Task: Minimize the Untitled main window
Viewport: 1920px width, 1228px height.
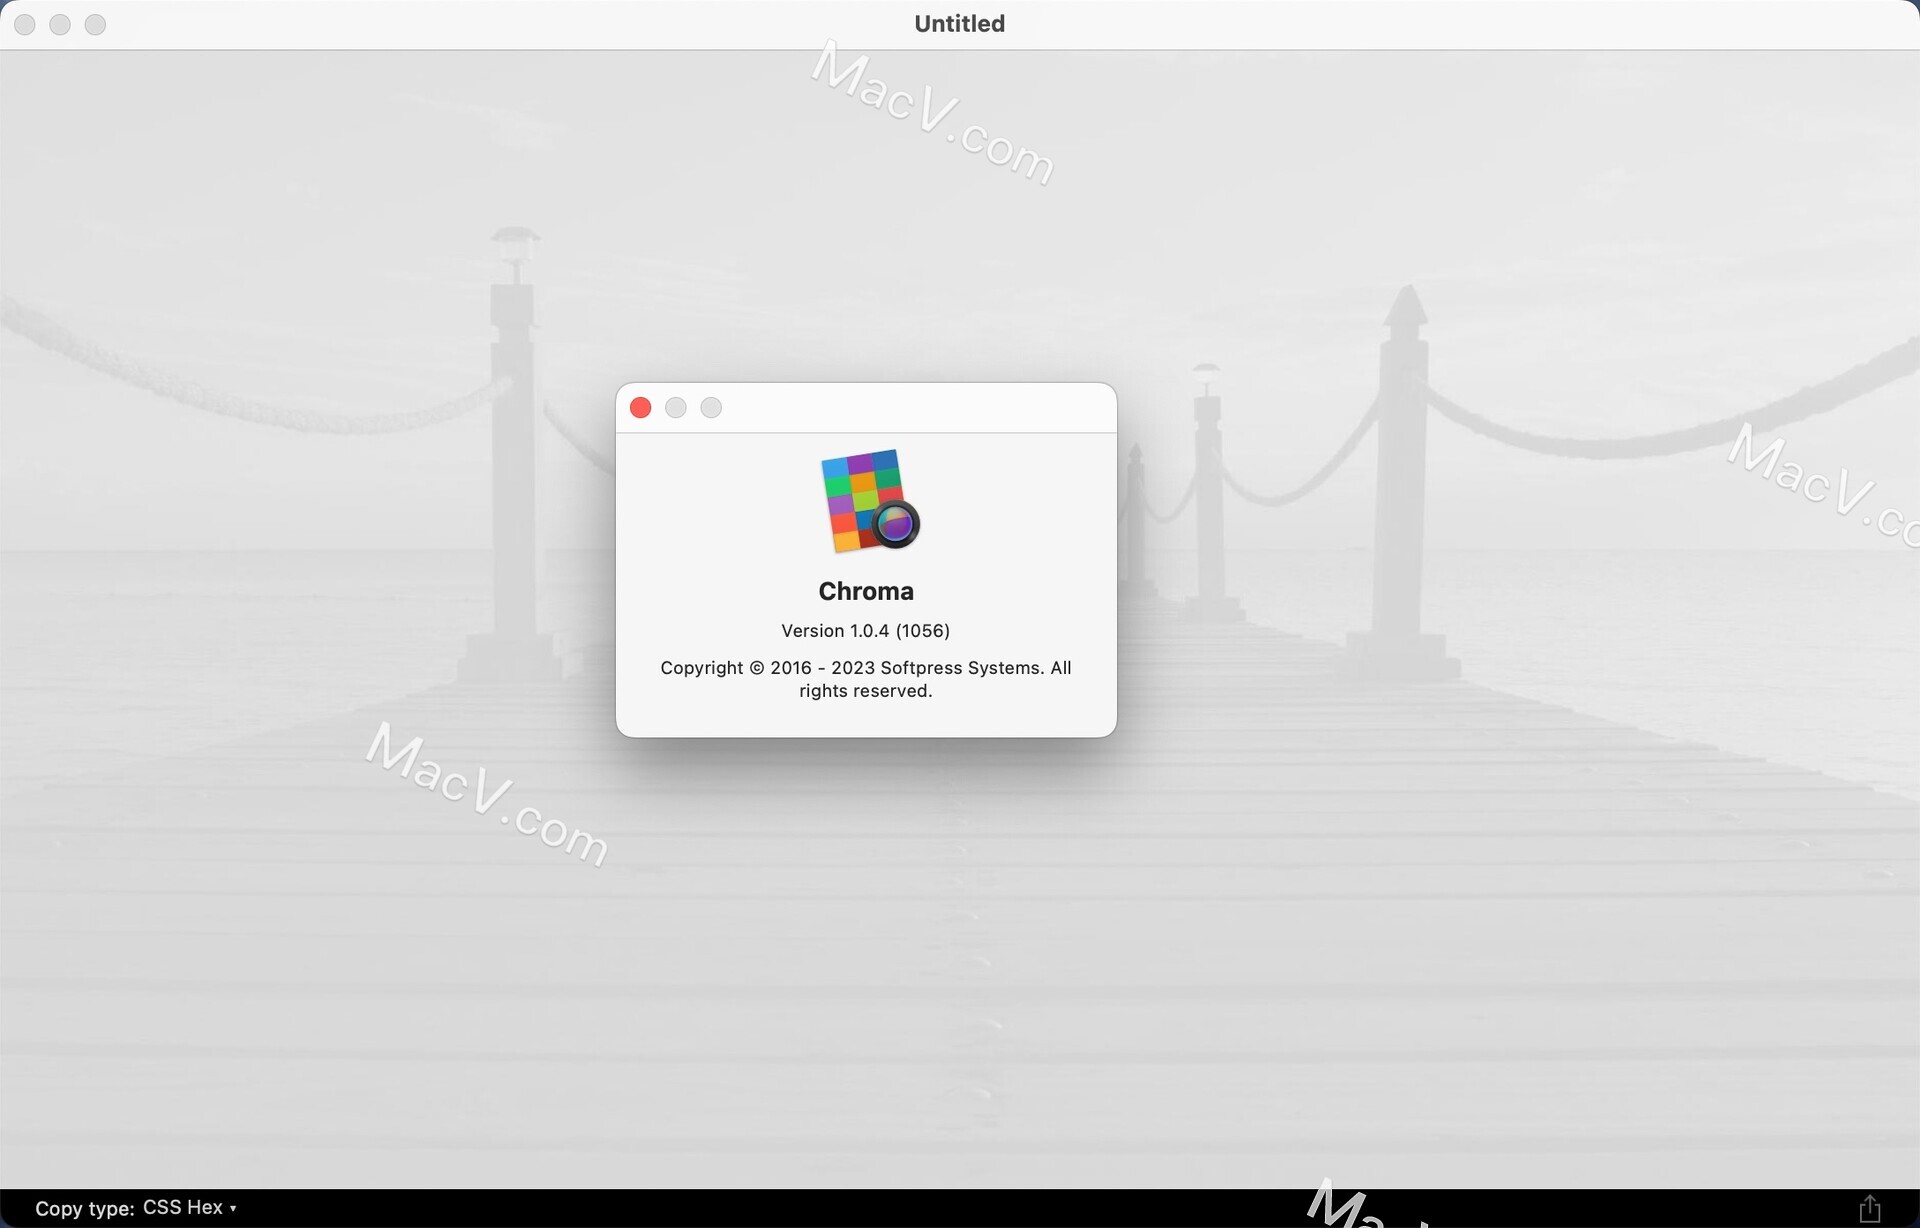Action: (60, 25)
